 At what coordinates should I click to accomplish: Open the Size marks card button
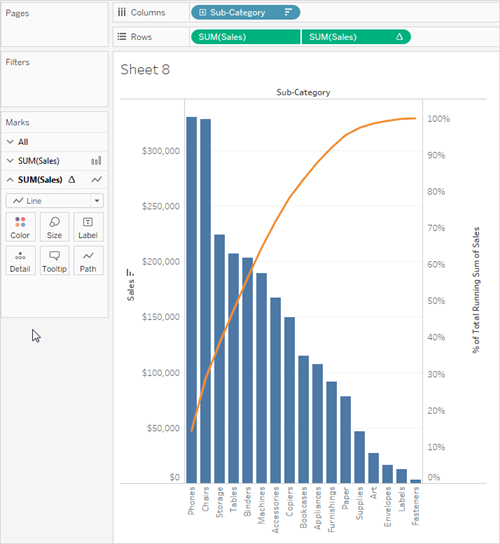coord(54,227)
